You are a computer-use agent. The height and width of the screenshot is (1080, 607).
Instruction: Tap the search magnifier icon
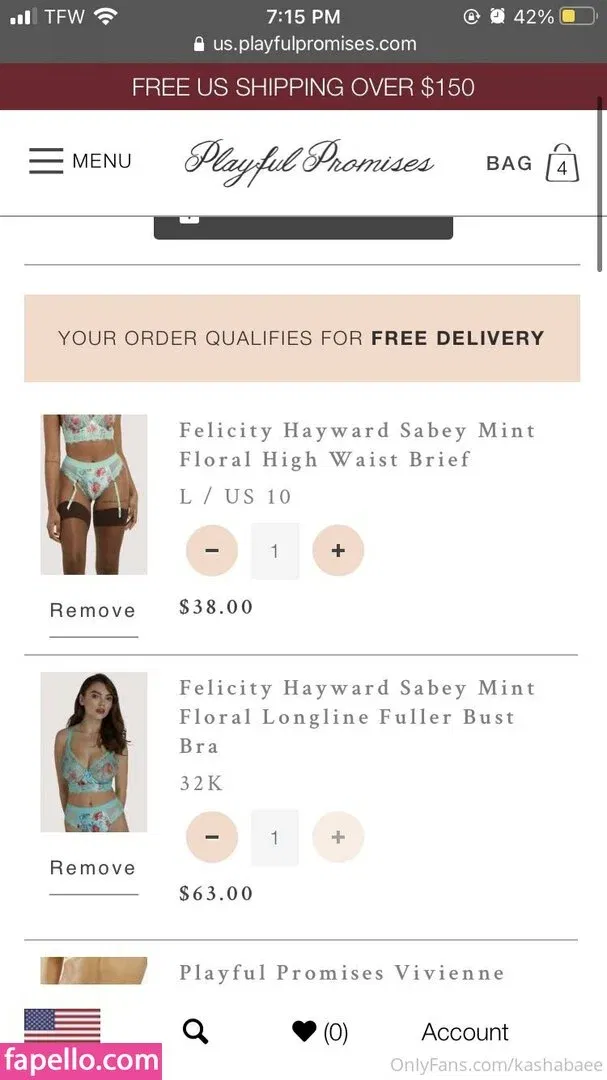[x=196, y=1032]
